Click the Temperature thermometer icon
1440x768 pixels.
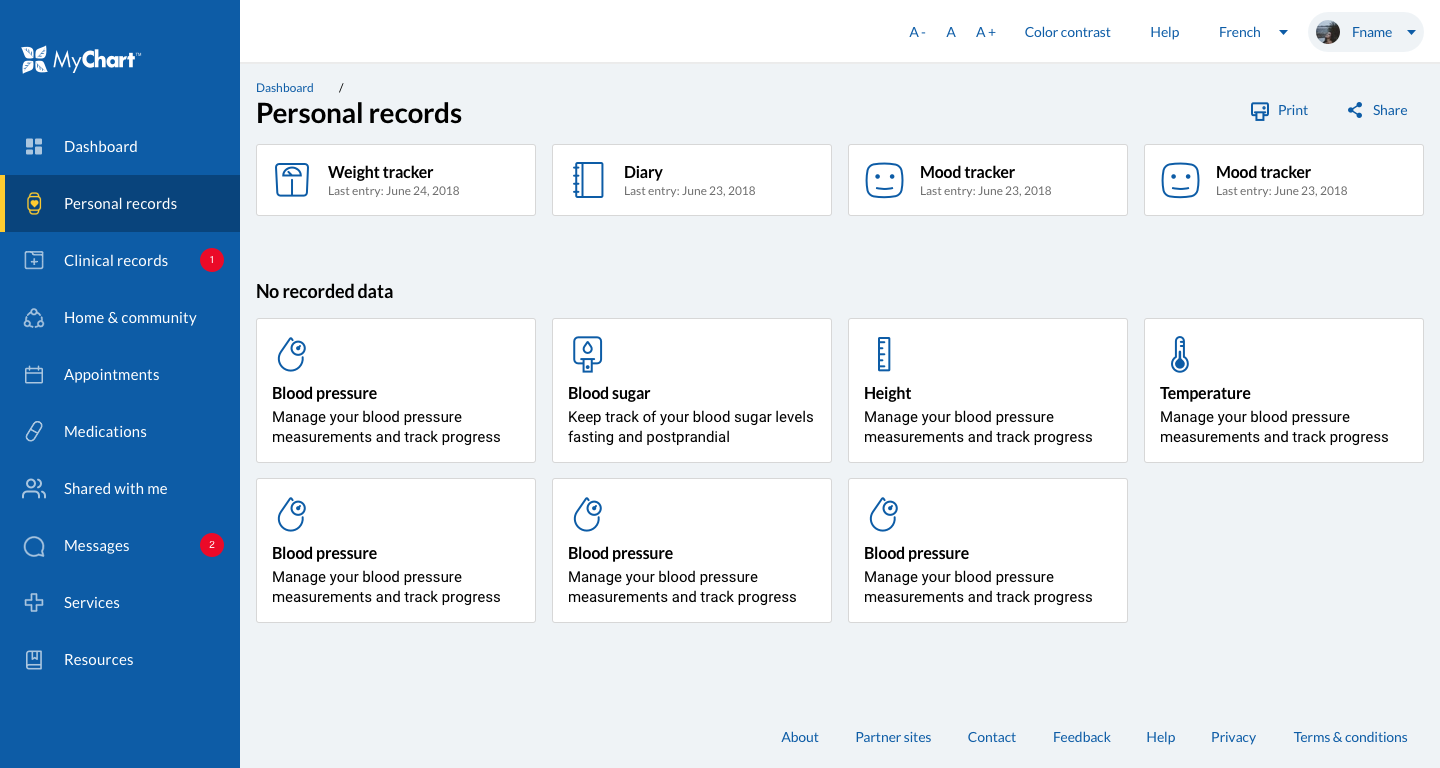(x=1179, y=354)
